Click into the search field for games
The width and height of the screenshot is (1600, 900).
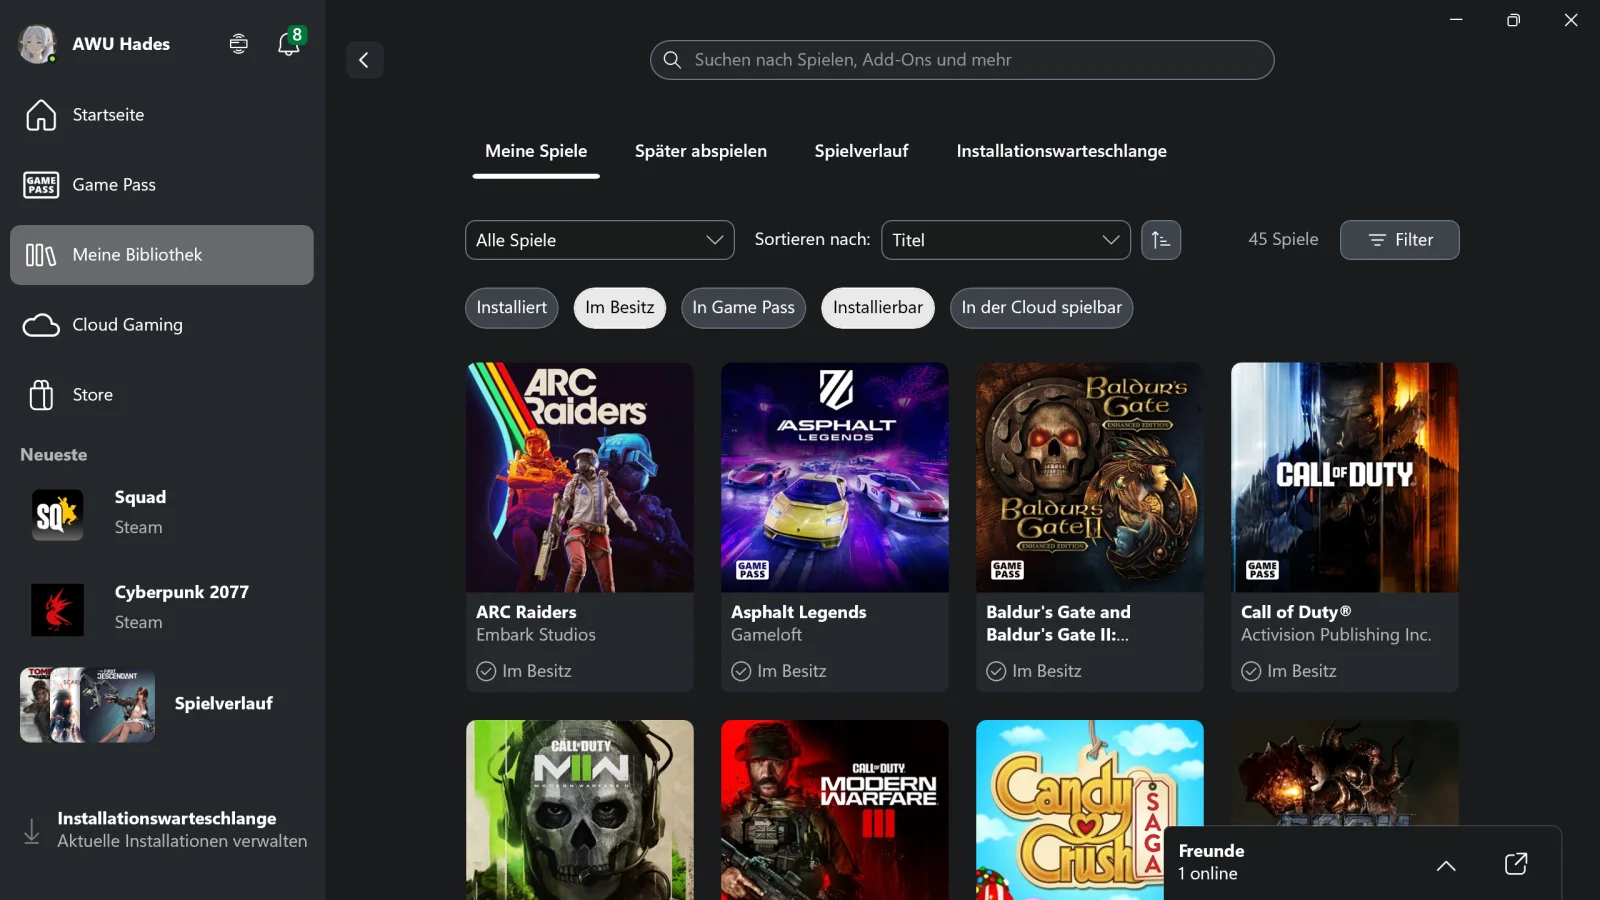click(962, 60)
